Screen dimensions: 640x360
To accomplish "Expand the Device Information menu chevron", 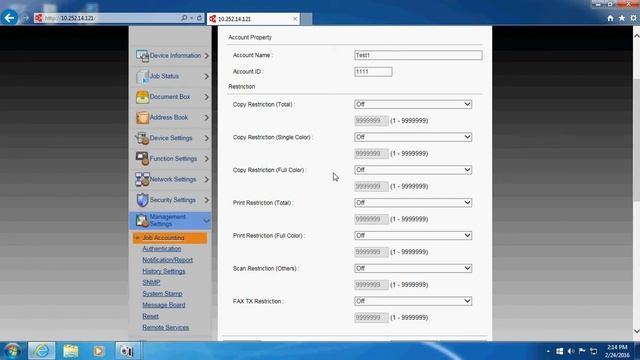I will pyautogui.click(x=207, y=56).
